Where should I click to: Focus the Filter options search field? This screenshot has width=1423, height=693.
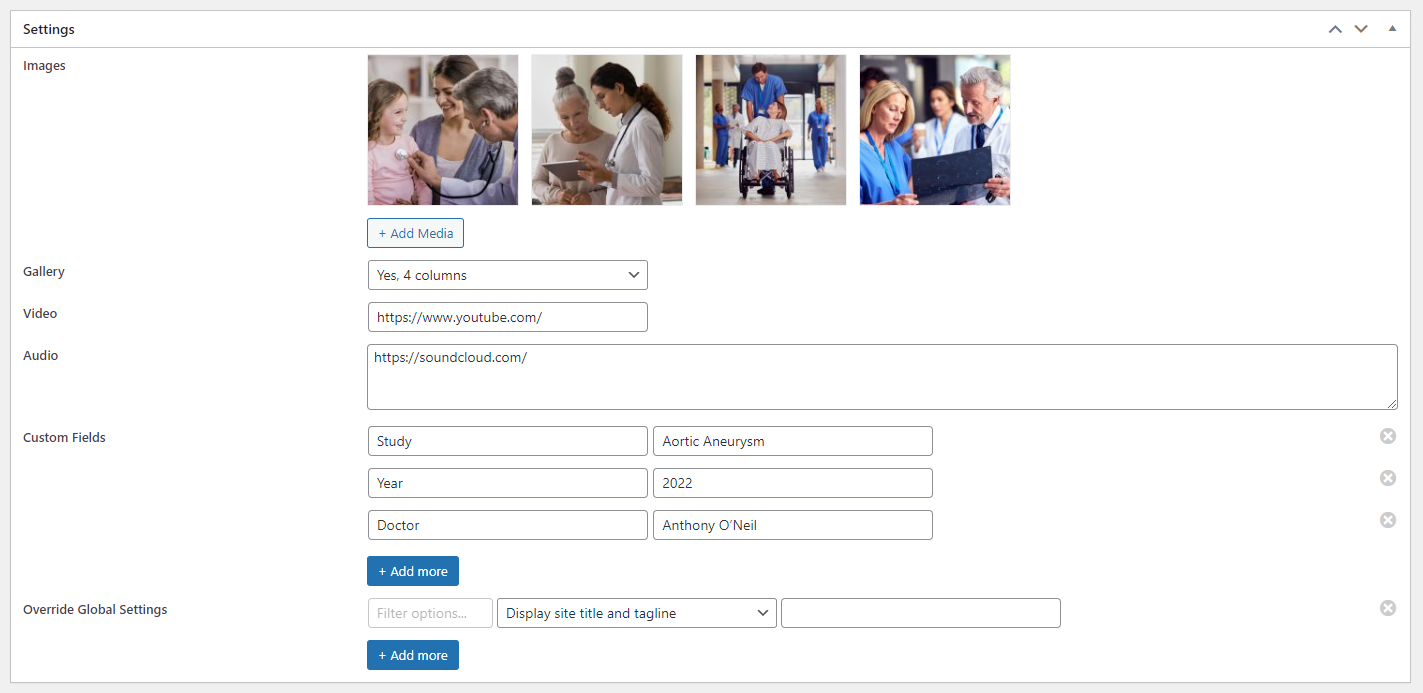[x=430, y=613]
